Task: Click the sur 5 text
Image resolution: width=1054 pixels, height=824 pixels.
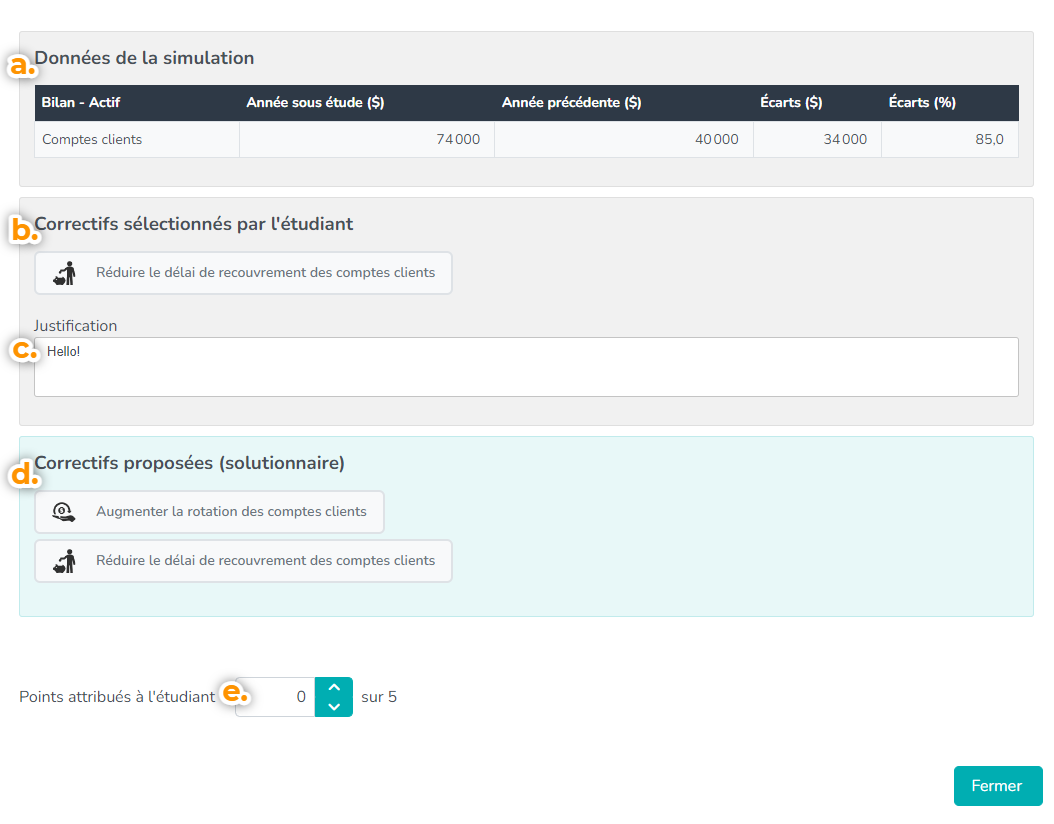Action: [x=379, y=697]
